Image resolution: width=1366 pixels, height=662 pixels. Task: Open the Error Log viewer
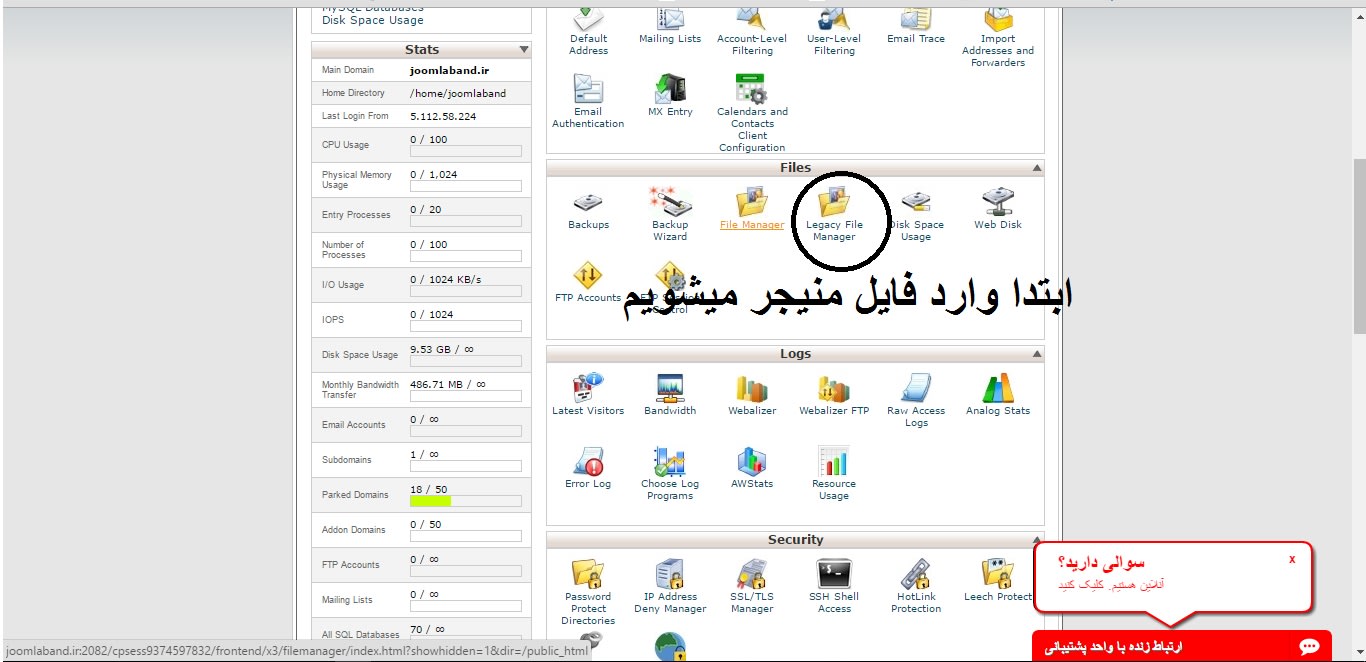click(587, 465)
